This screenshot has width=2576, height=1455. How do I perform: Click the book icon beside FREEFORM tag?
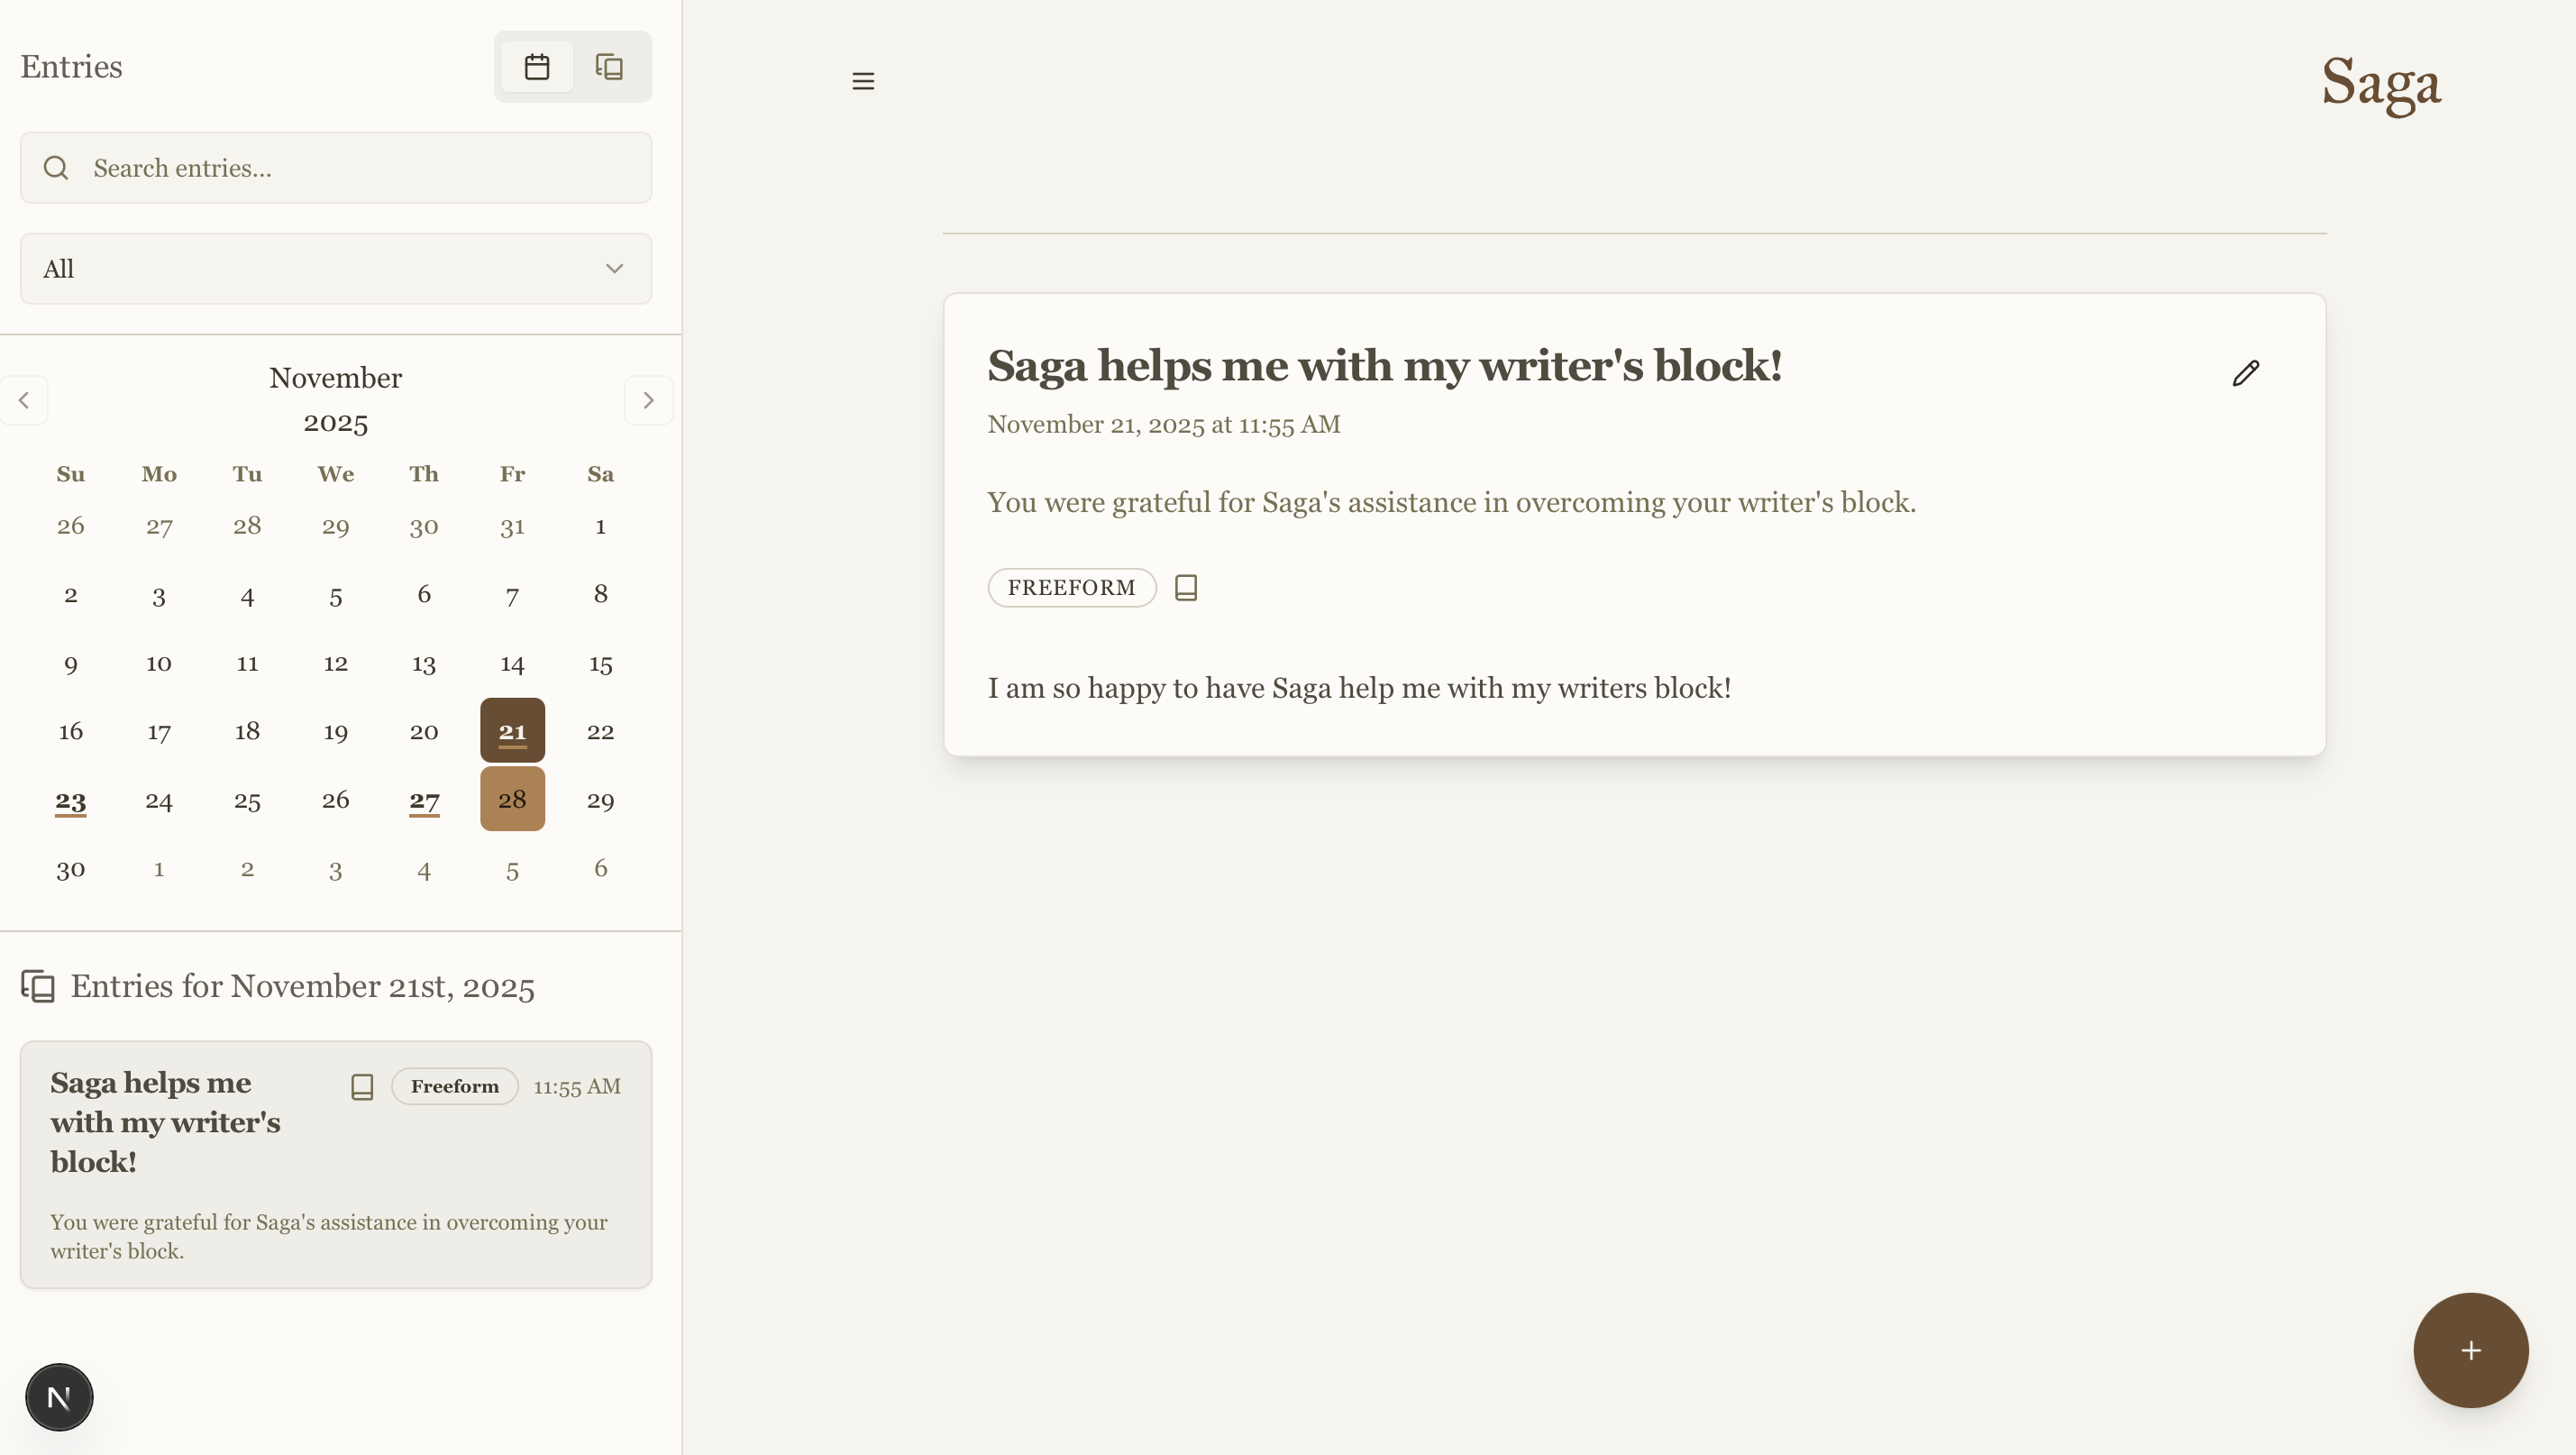(1186, 588)
